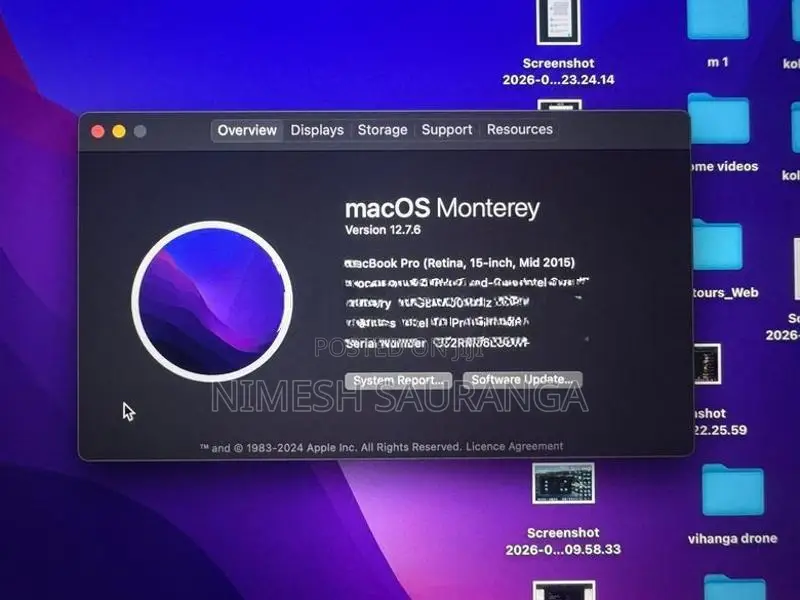Click the System Report button
The width and height of the screenshot is (800, 600).
398,381
